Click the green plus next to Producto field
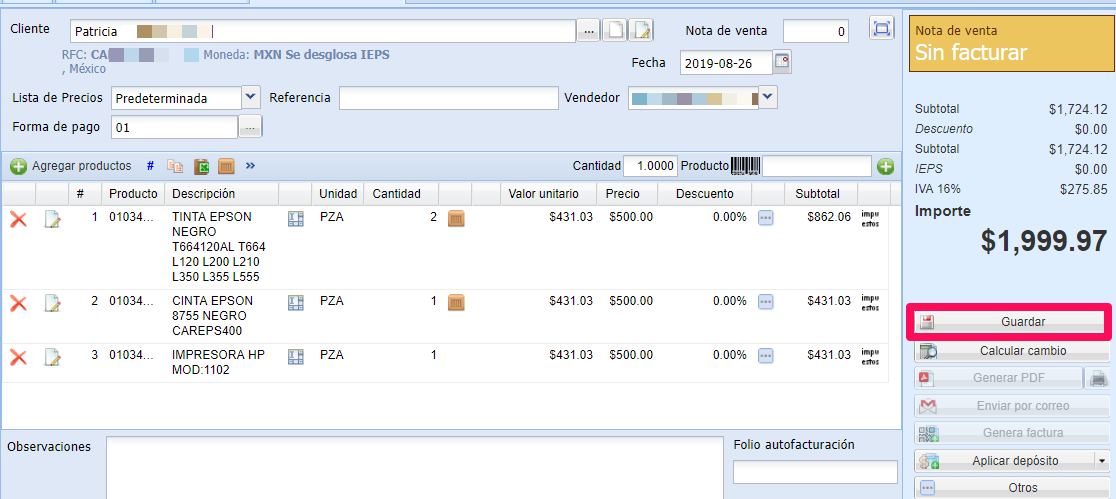This screenshot has height=499, width=1116. [x=885, y=166]
